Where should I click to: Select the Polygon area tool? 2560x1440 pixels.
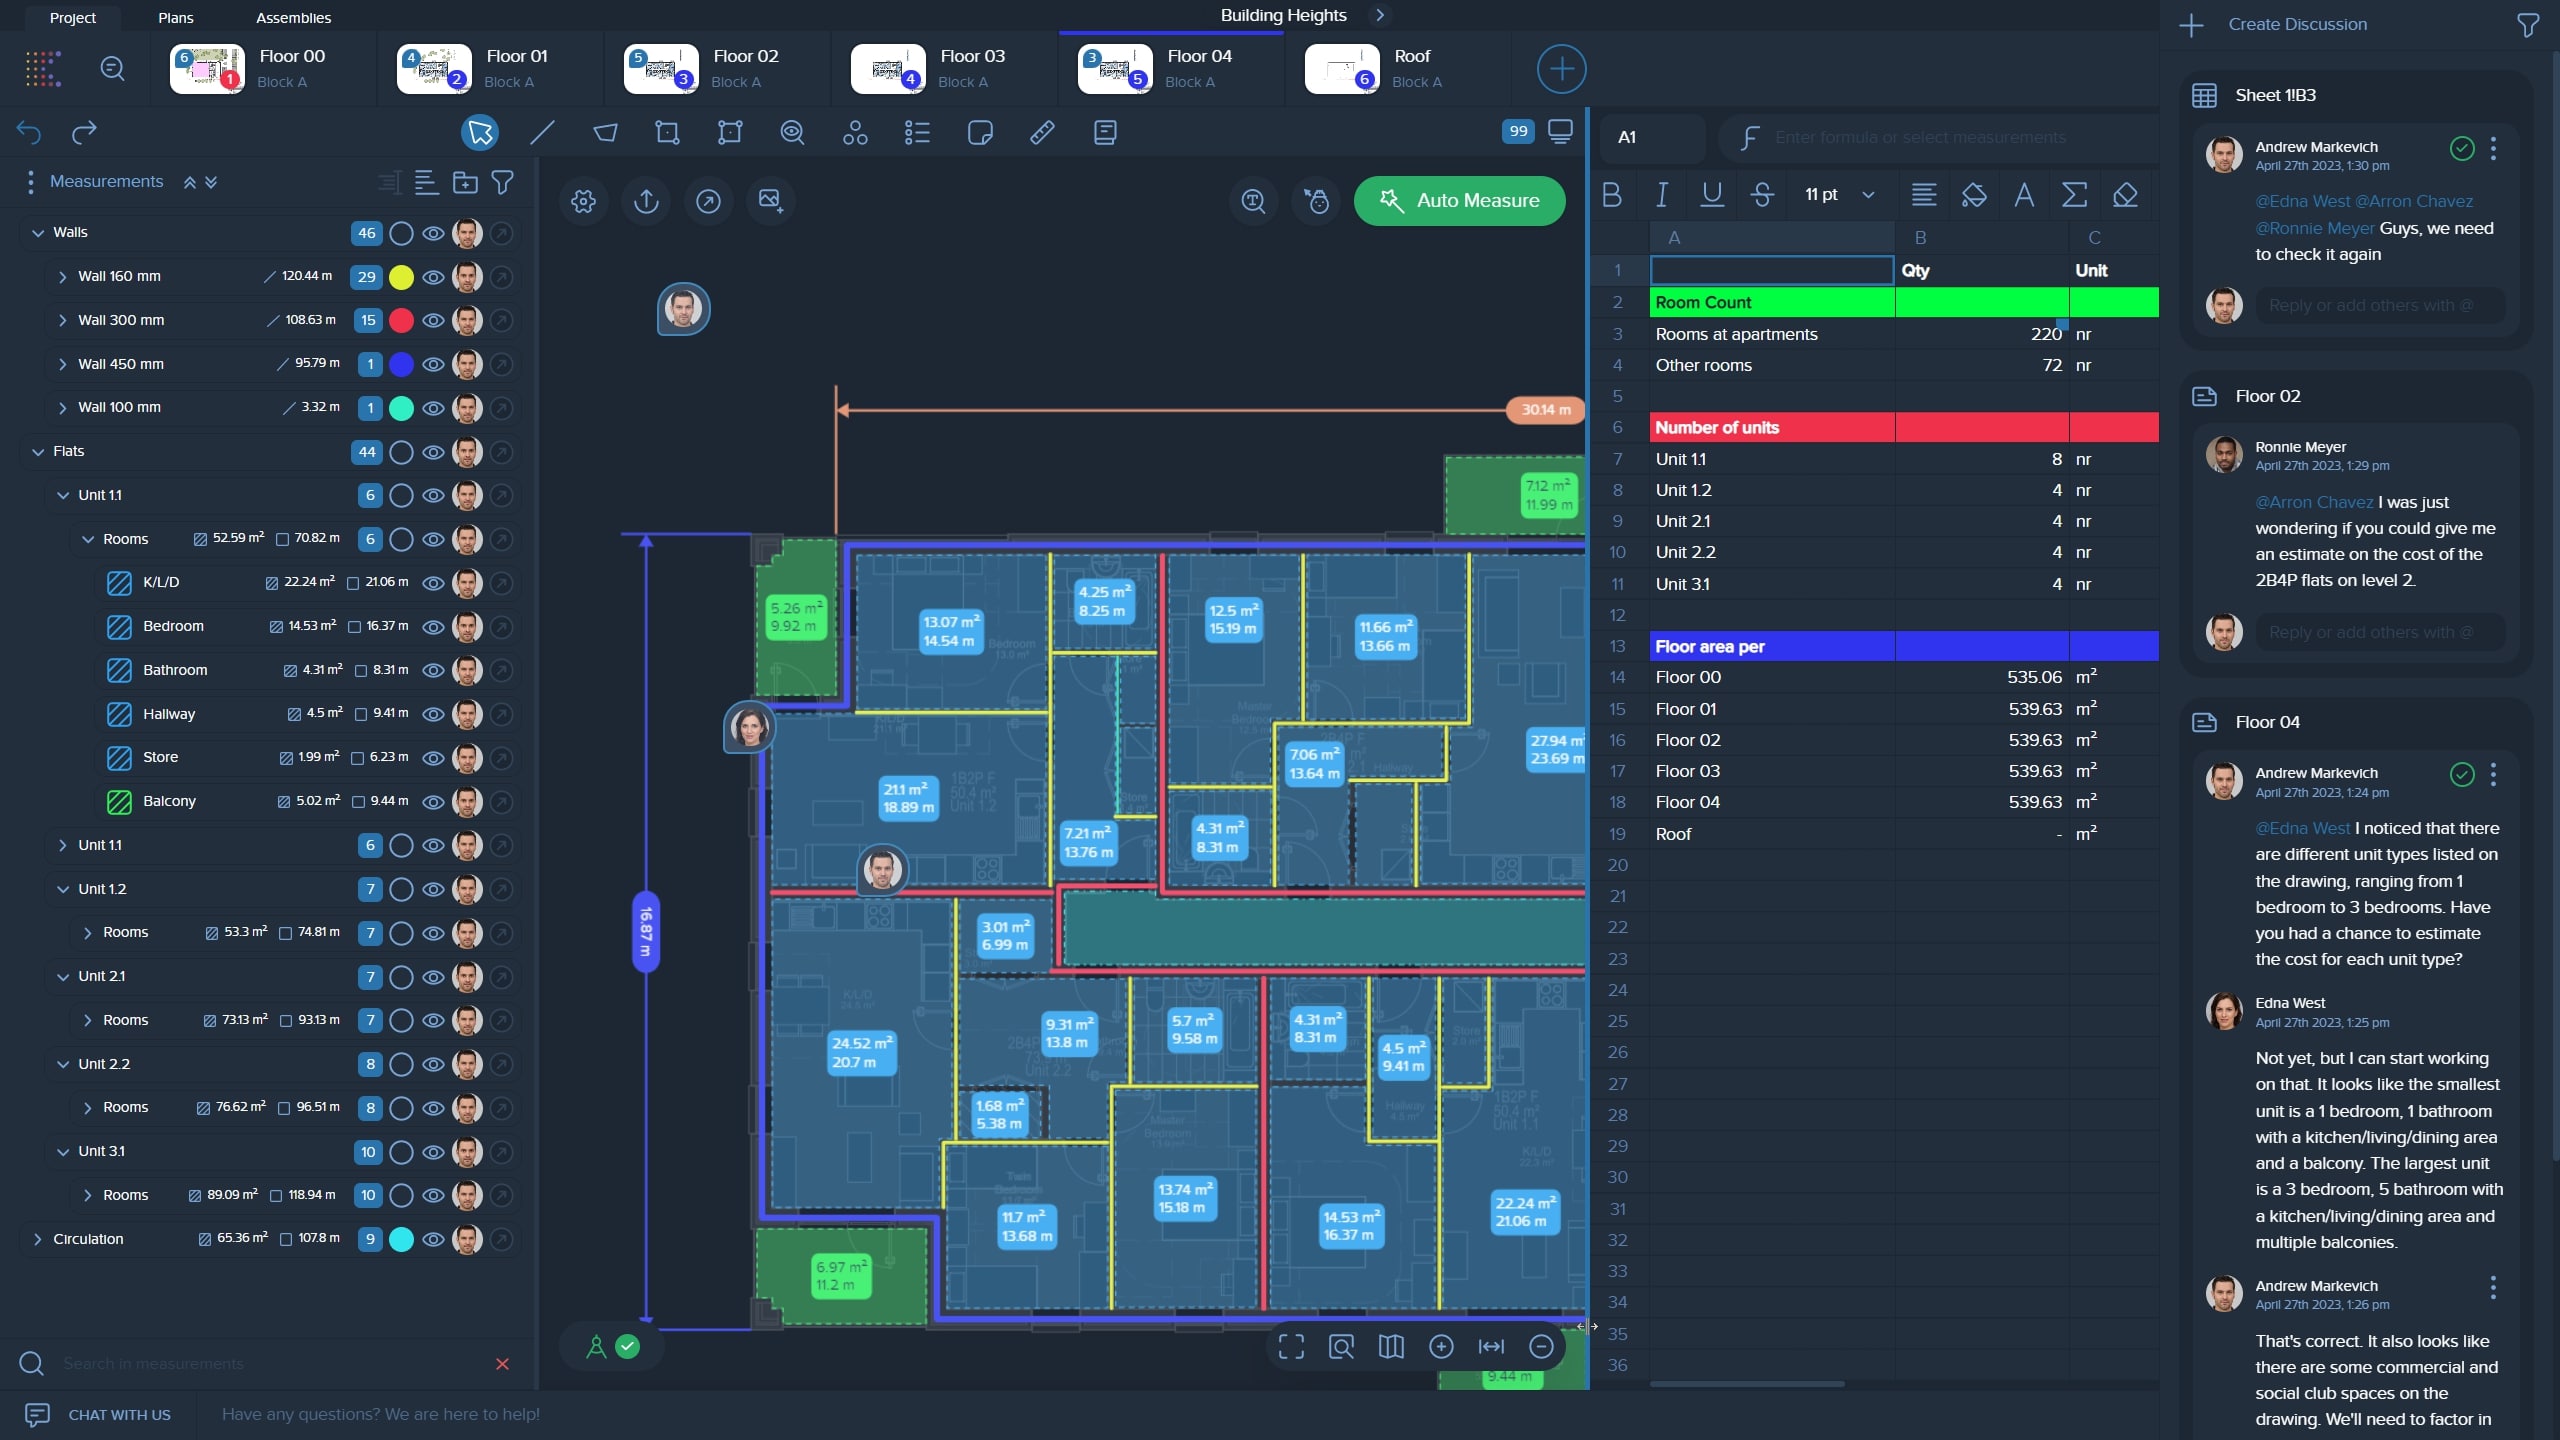[604, 132]
